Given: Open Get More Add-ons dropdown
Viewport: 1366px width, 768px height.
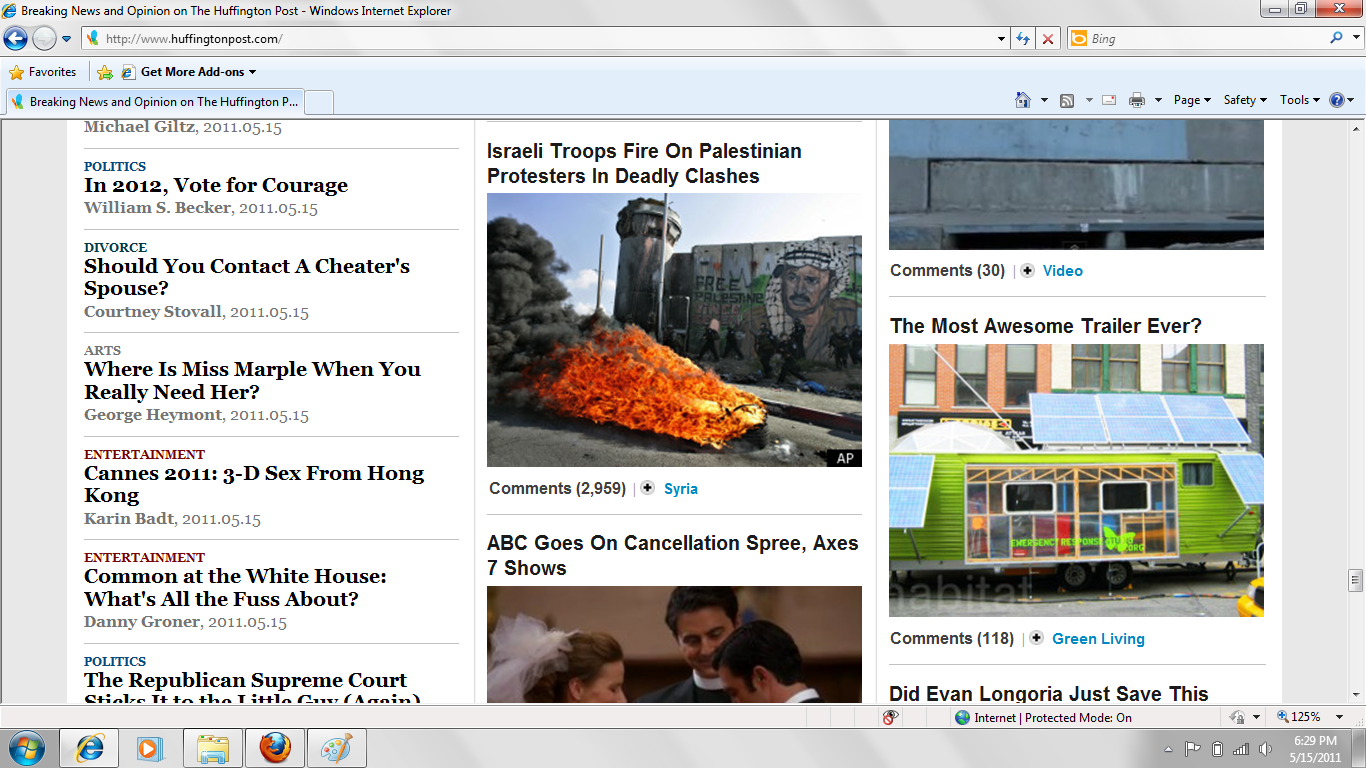Looking at the screenshot, I should 189,72.
